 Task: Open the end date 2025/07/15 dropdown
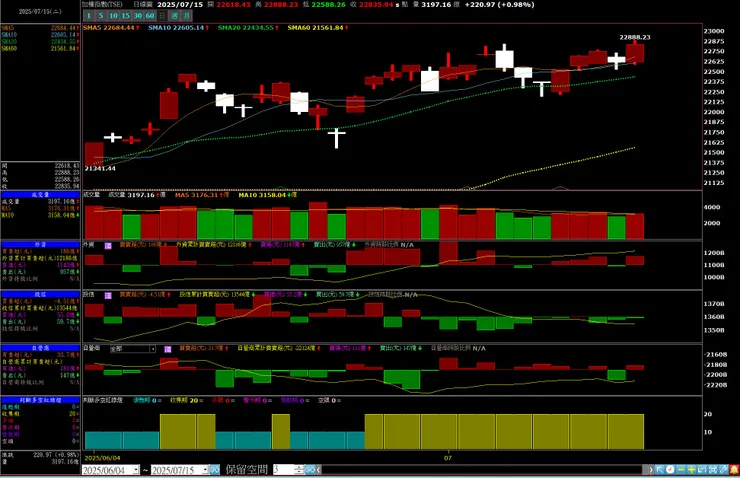pyautogui.click(x=205, y=470)
